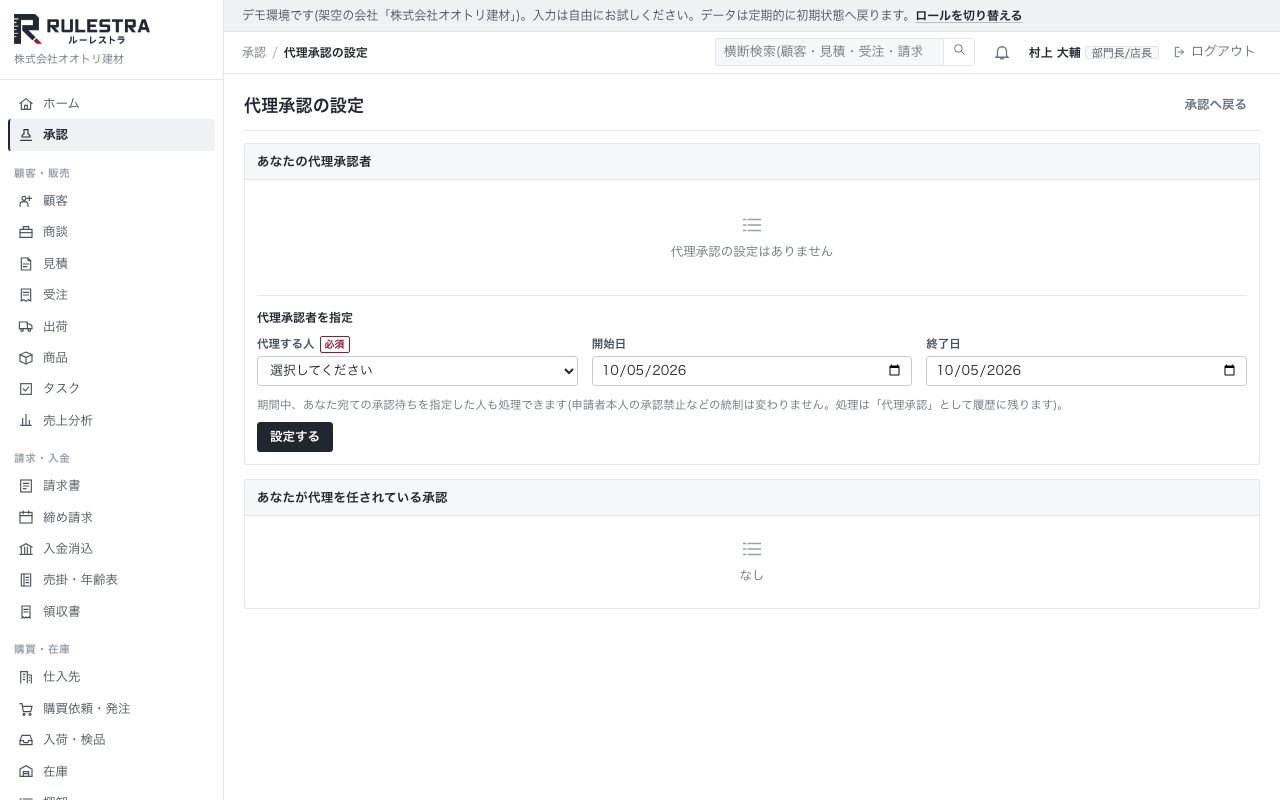
Task: Click 代理承認の設定はありません message
Action: point(752,252)
